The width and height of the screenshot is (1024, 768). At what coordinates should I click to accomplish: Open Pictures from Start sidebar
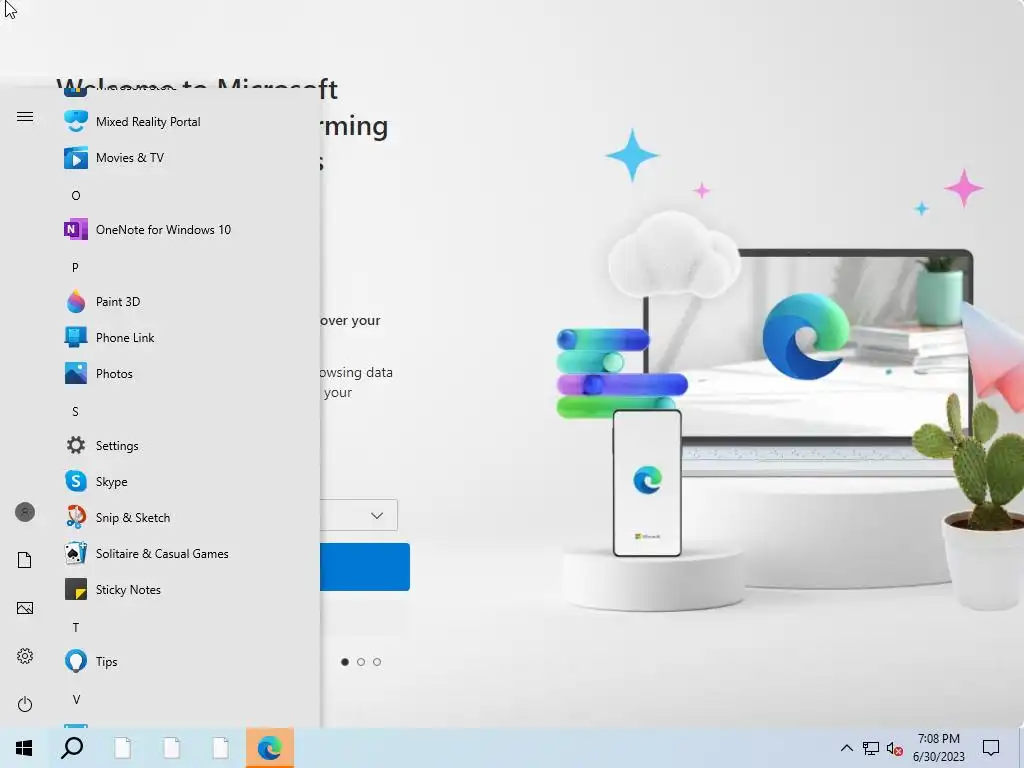[x=25, y=608]
